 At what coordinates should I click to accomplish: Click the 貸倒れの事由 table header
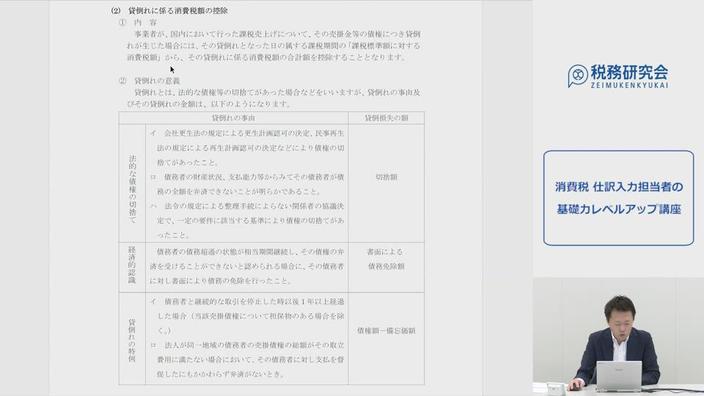(233, 118)
